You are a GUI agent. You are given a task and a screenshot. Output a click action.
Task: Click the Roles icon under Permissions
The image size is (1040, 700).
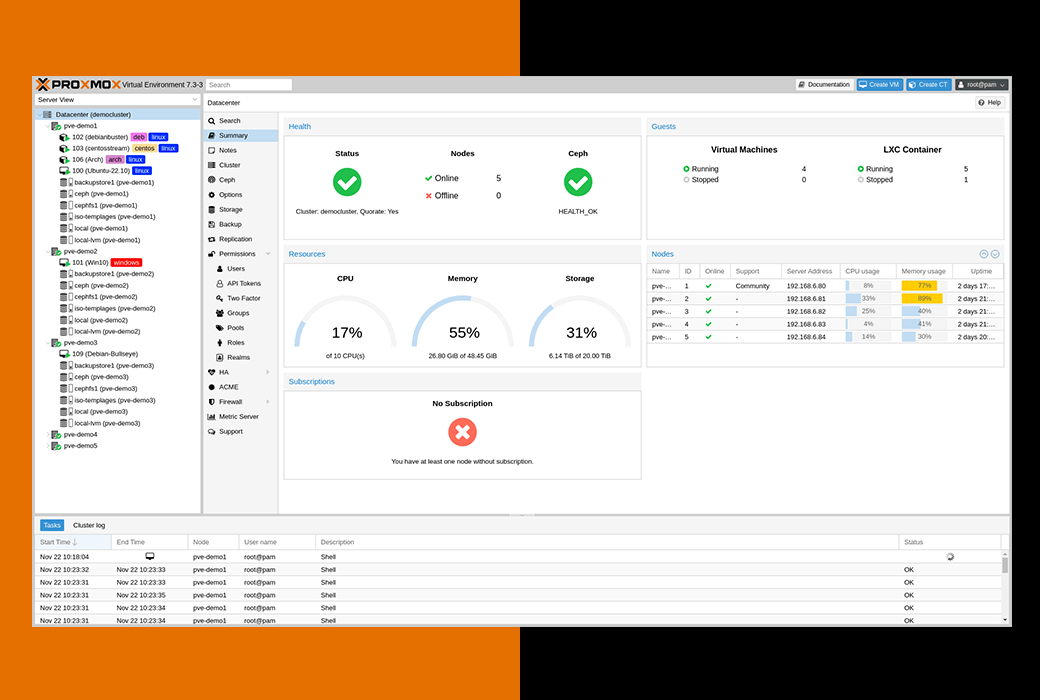click(220, 343)
